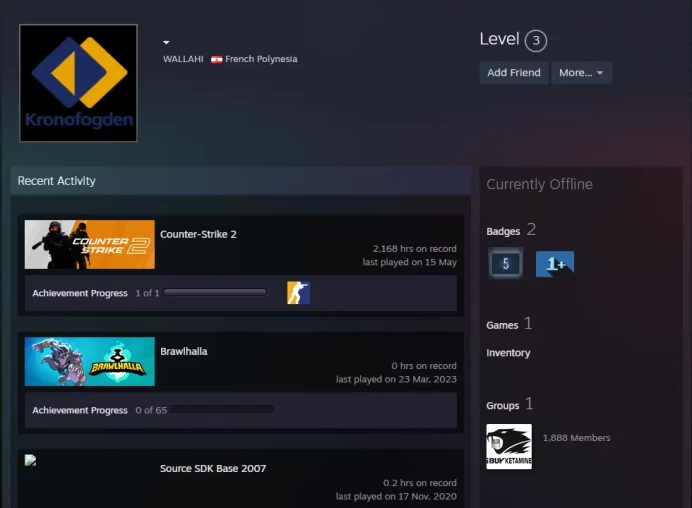Open the Brawlhalla game banner
This screenshot has height=508, width=692.
click(x=90, y=361)
